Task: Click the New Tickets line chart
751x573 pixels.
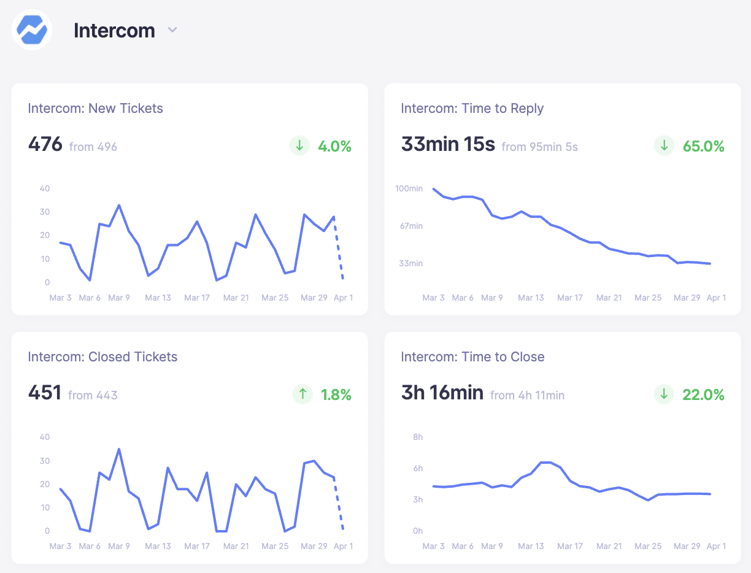Action: (201, 242)
